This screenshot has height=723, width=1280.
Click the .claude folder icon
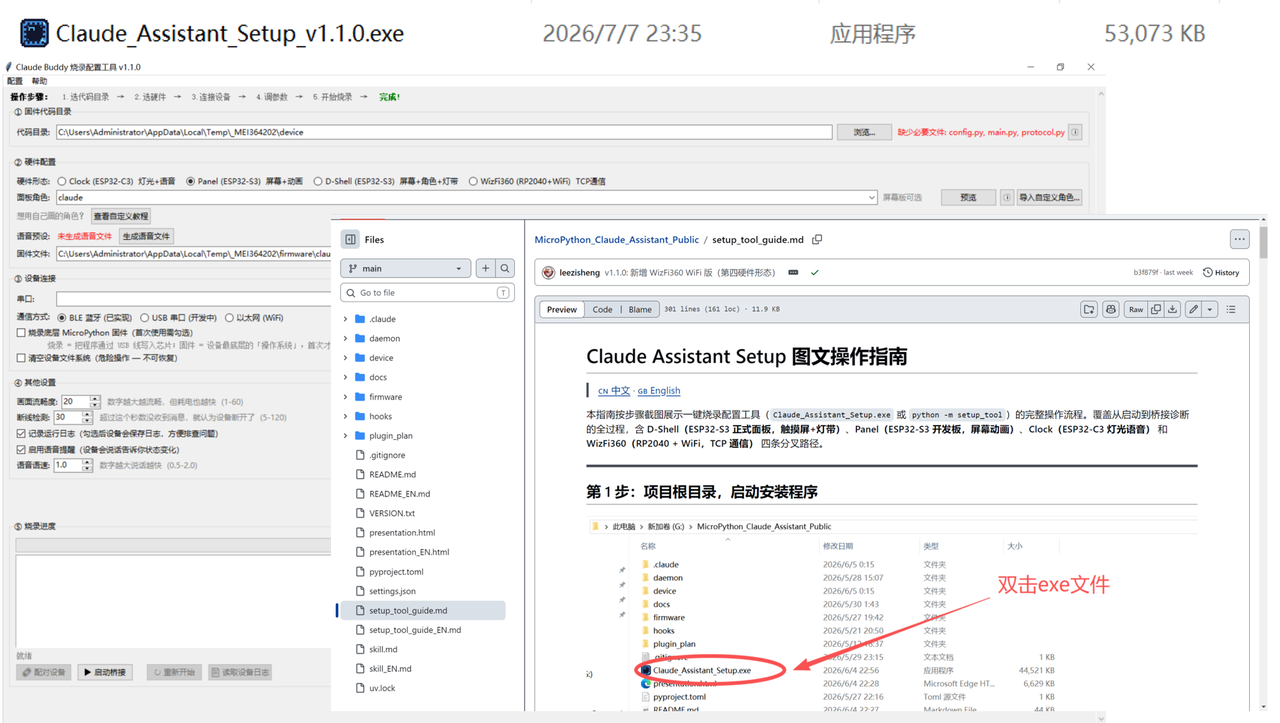(x=360, y=319)
